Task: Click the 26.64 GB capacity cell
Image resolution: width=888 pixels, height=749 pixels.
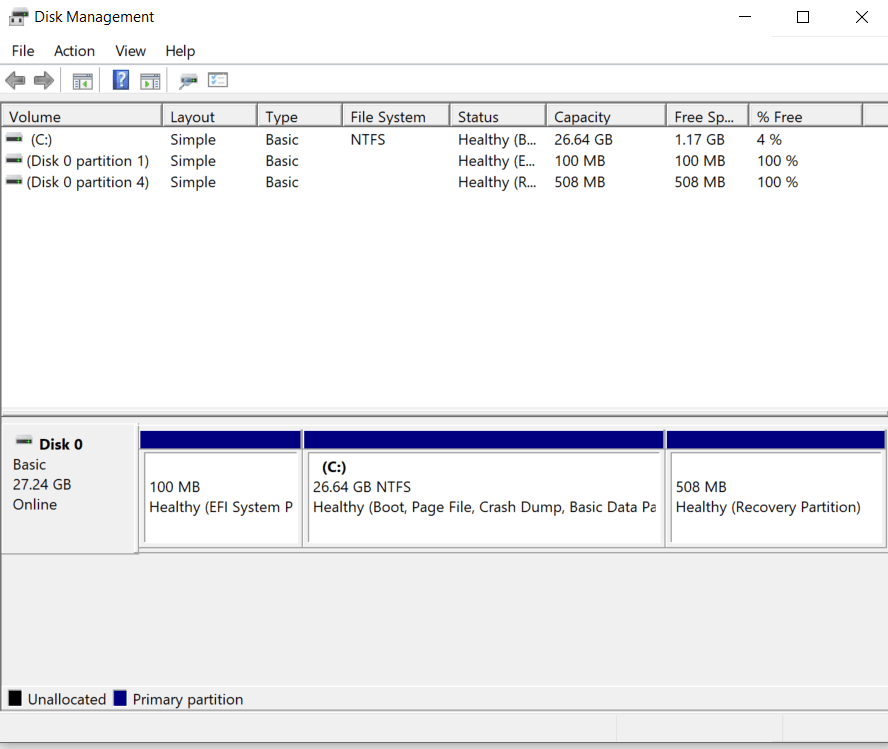Action: tap(583, 139)
